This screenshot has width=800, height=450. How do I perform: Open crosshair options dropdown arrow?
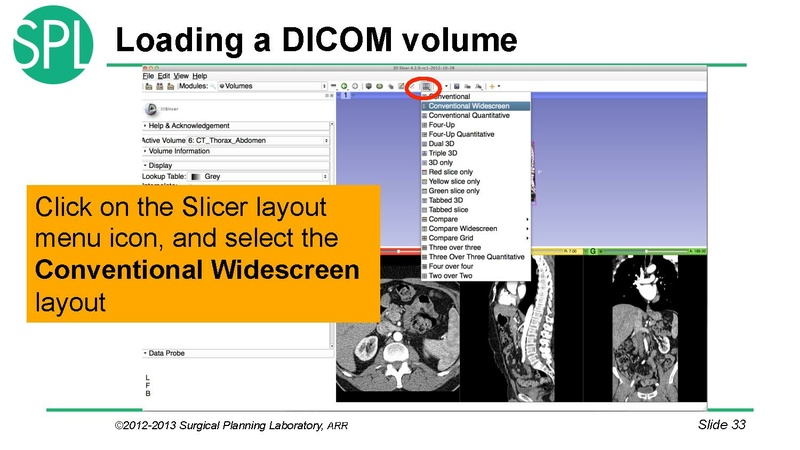coord(499,86)
